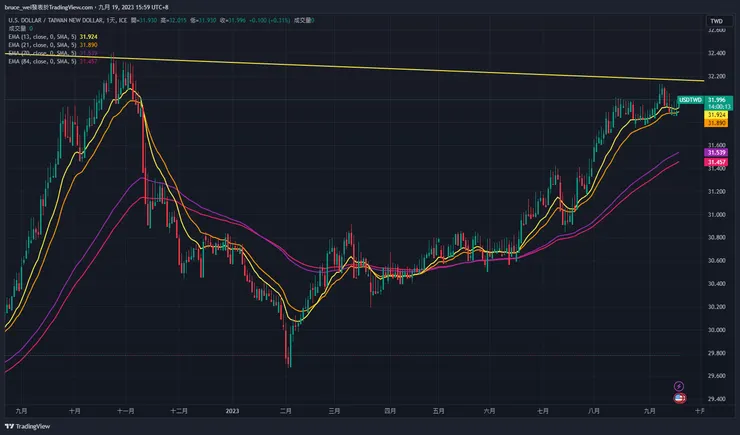
Task: Click the US flag economic event icon
Action: pos(679,398)
